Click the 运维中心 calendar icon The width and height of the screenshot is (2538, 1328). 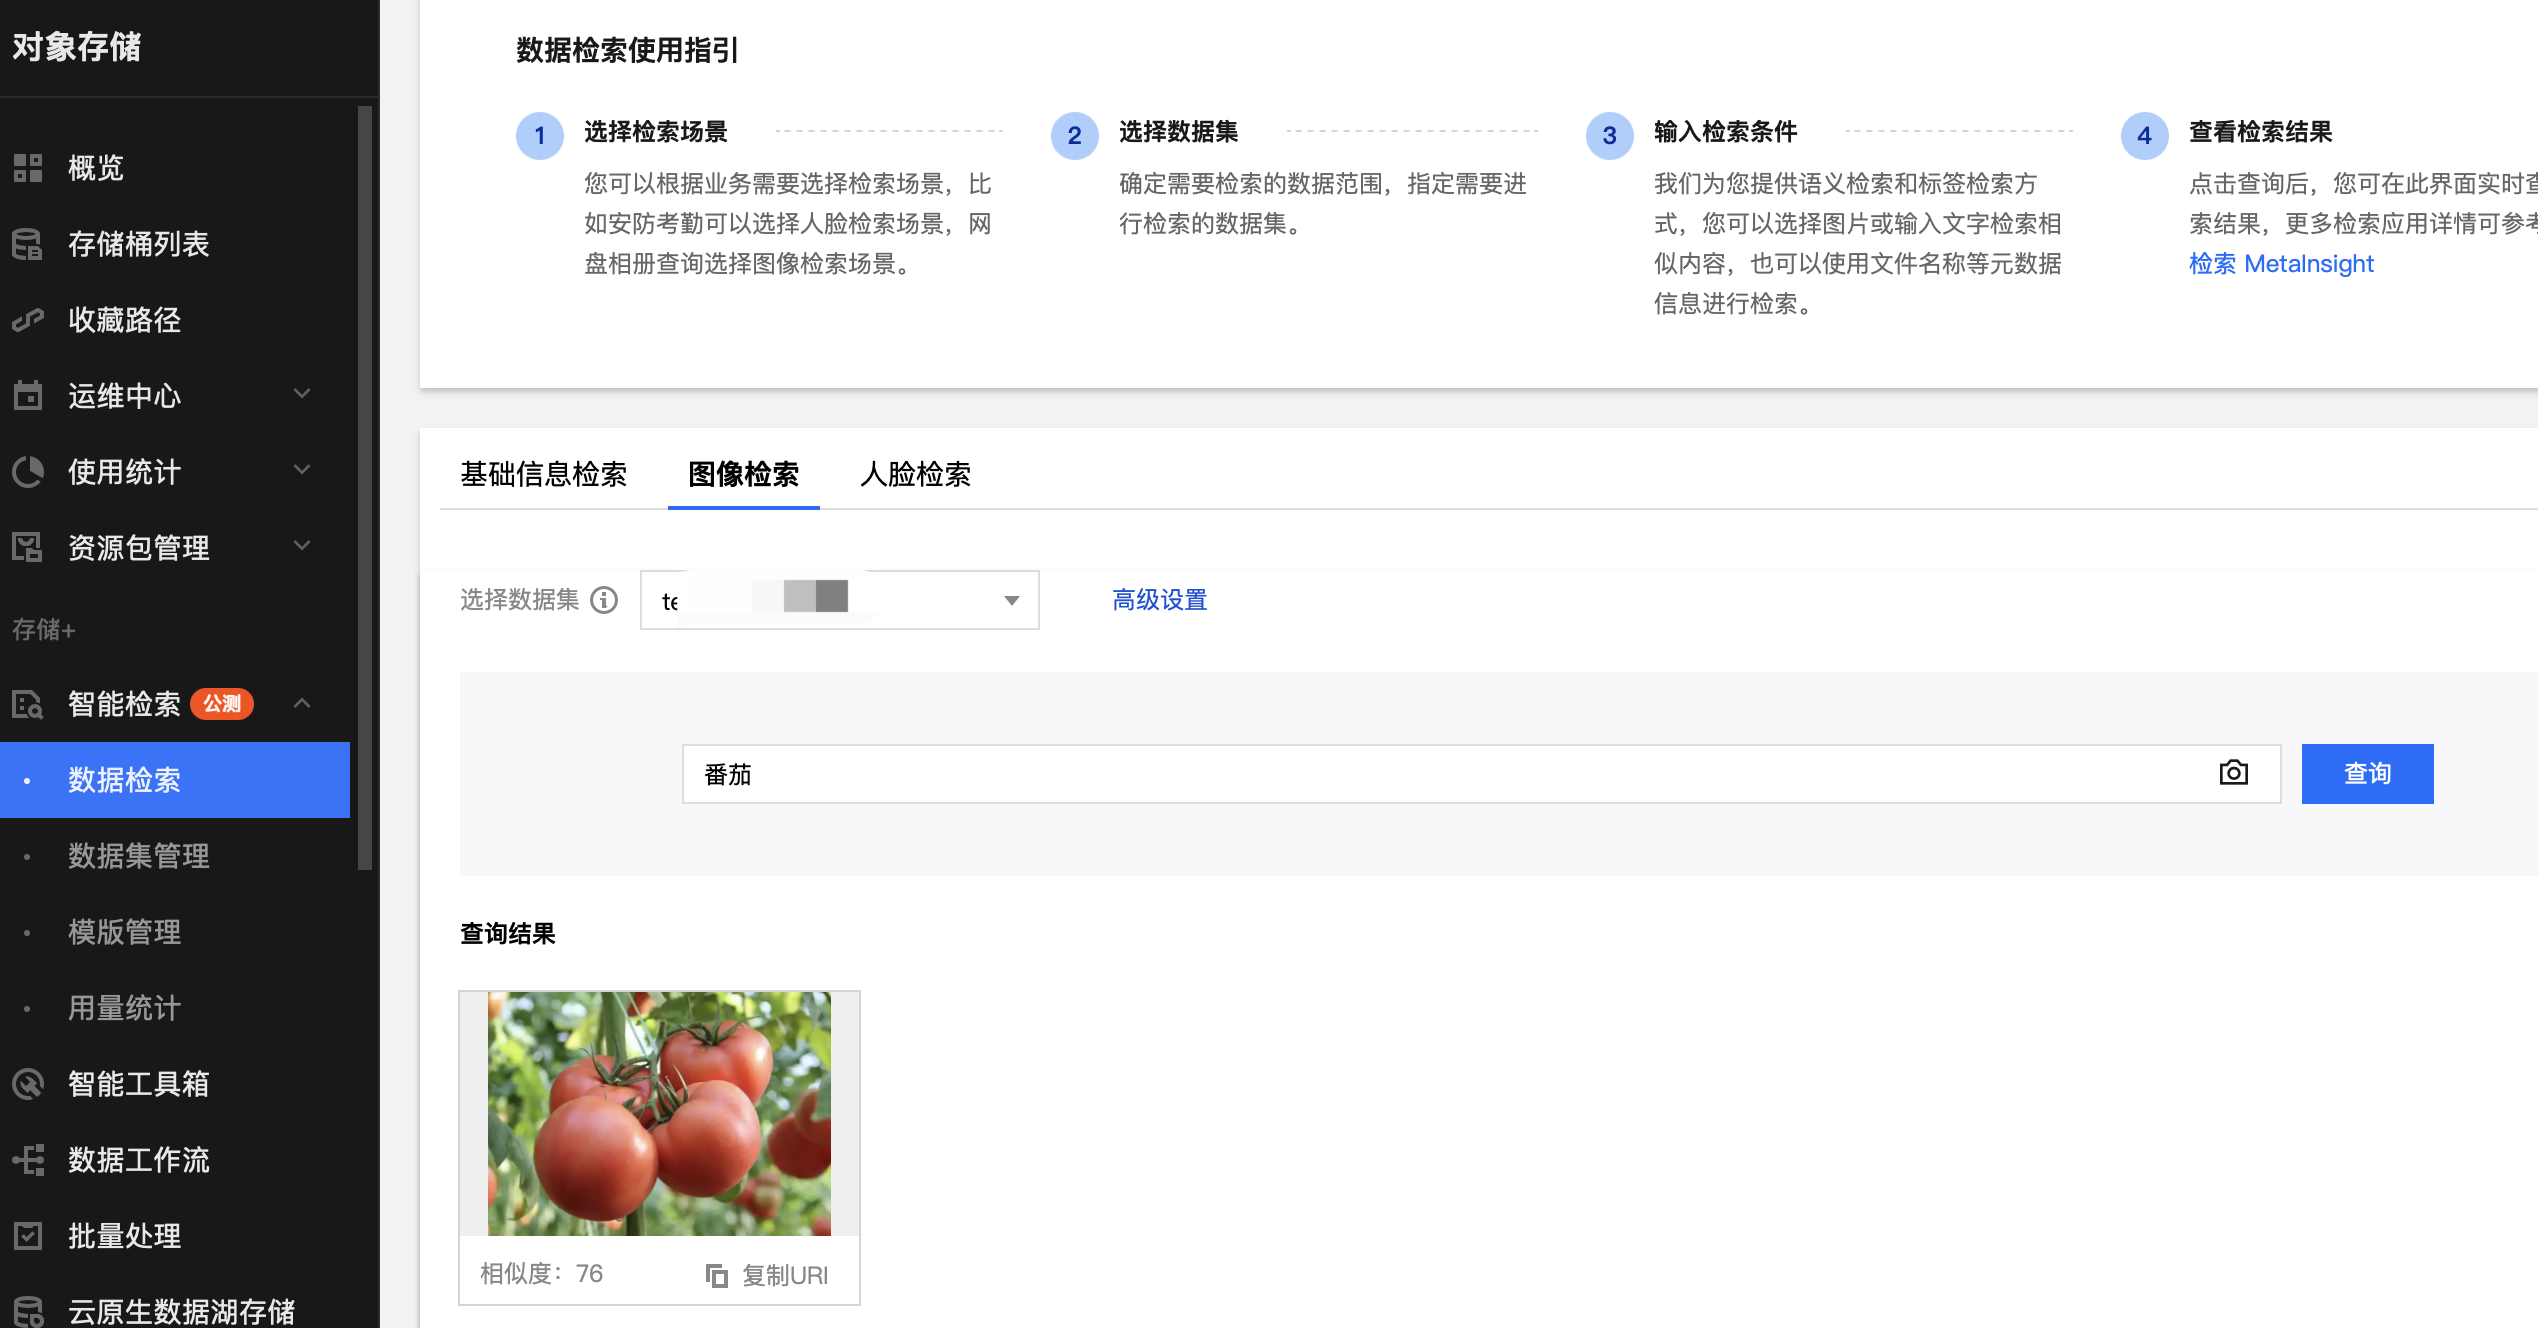[28, 396]
